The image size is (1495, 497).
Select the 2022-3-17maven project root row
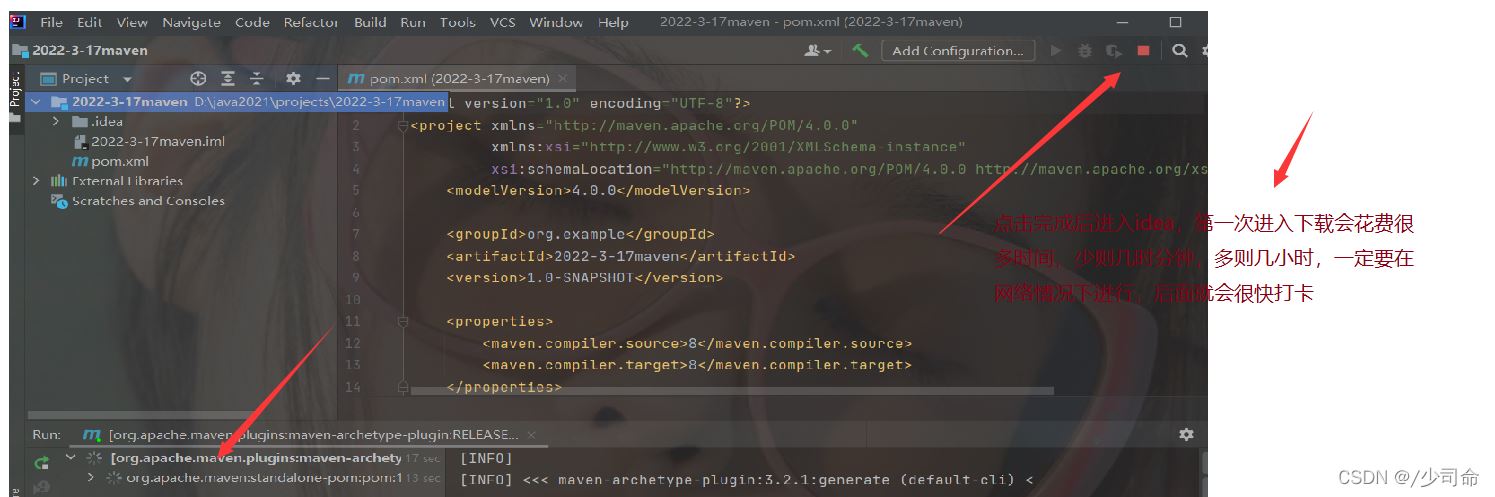point(238,101)
